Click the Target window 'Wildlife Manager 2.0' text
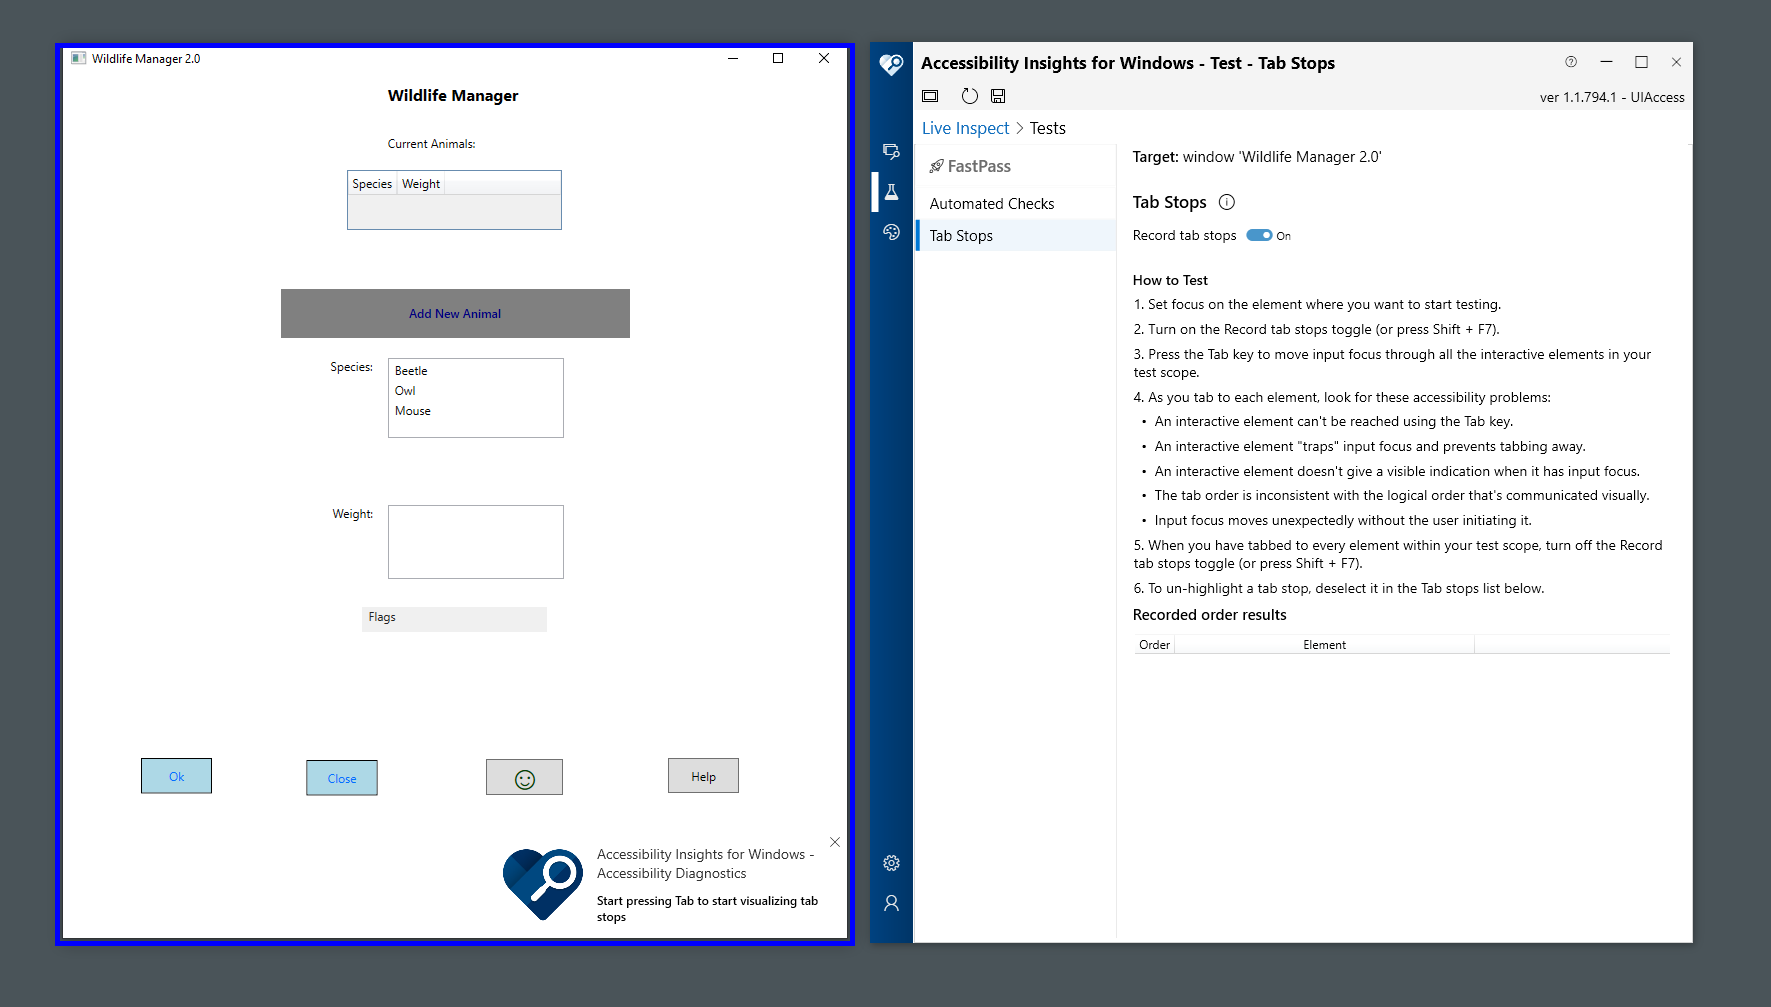Image resolution: width=1771 pixels, height=1007 pixels. click(1256, 157)
